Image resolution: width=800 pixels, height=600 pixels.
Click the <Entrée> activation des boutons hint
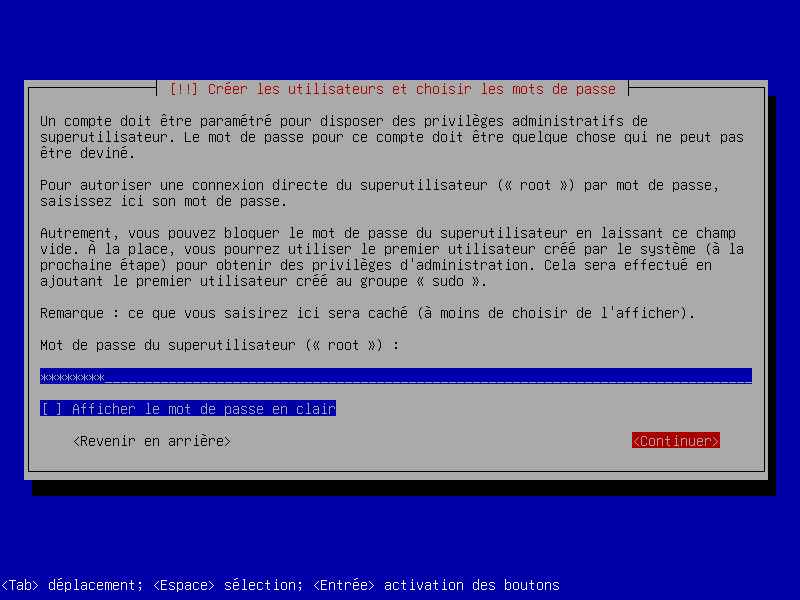click(436, 585)
